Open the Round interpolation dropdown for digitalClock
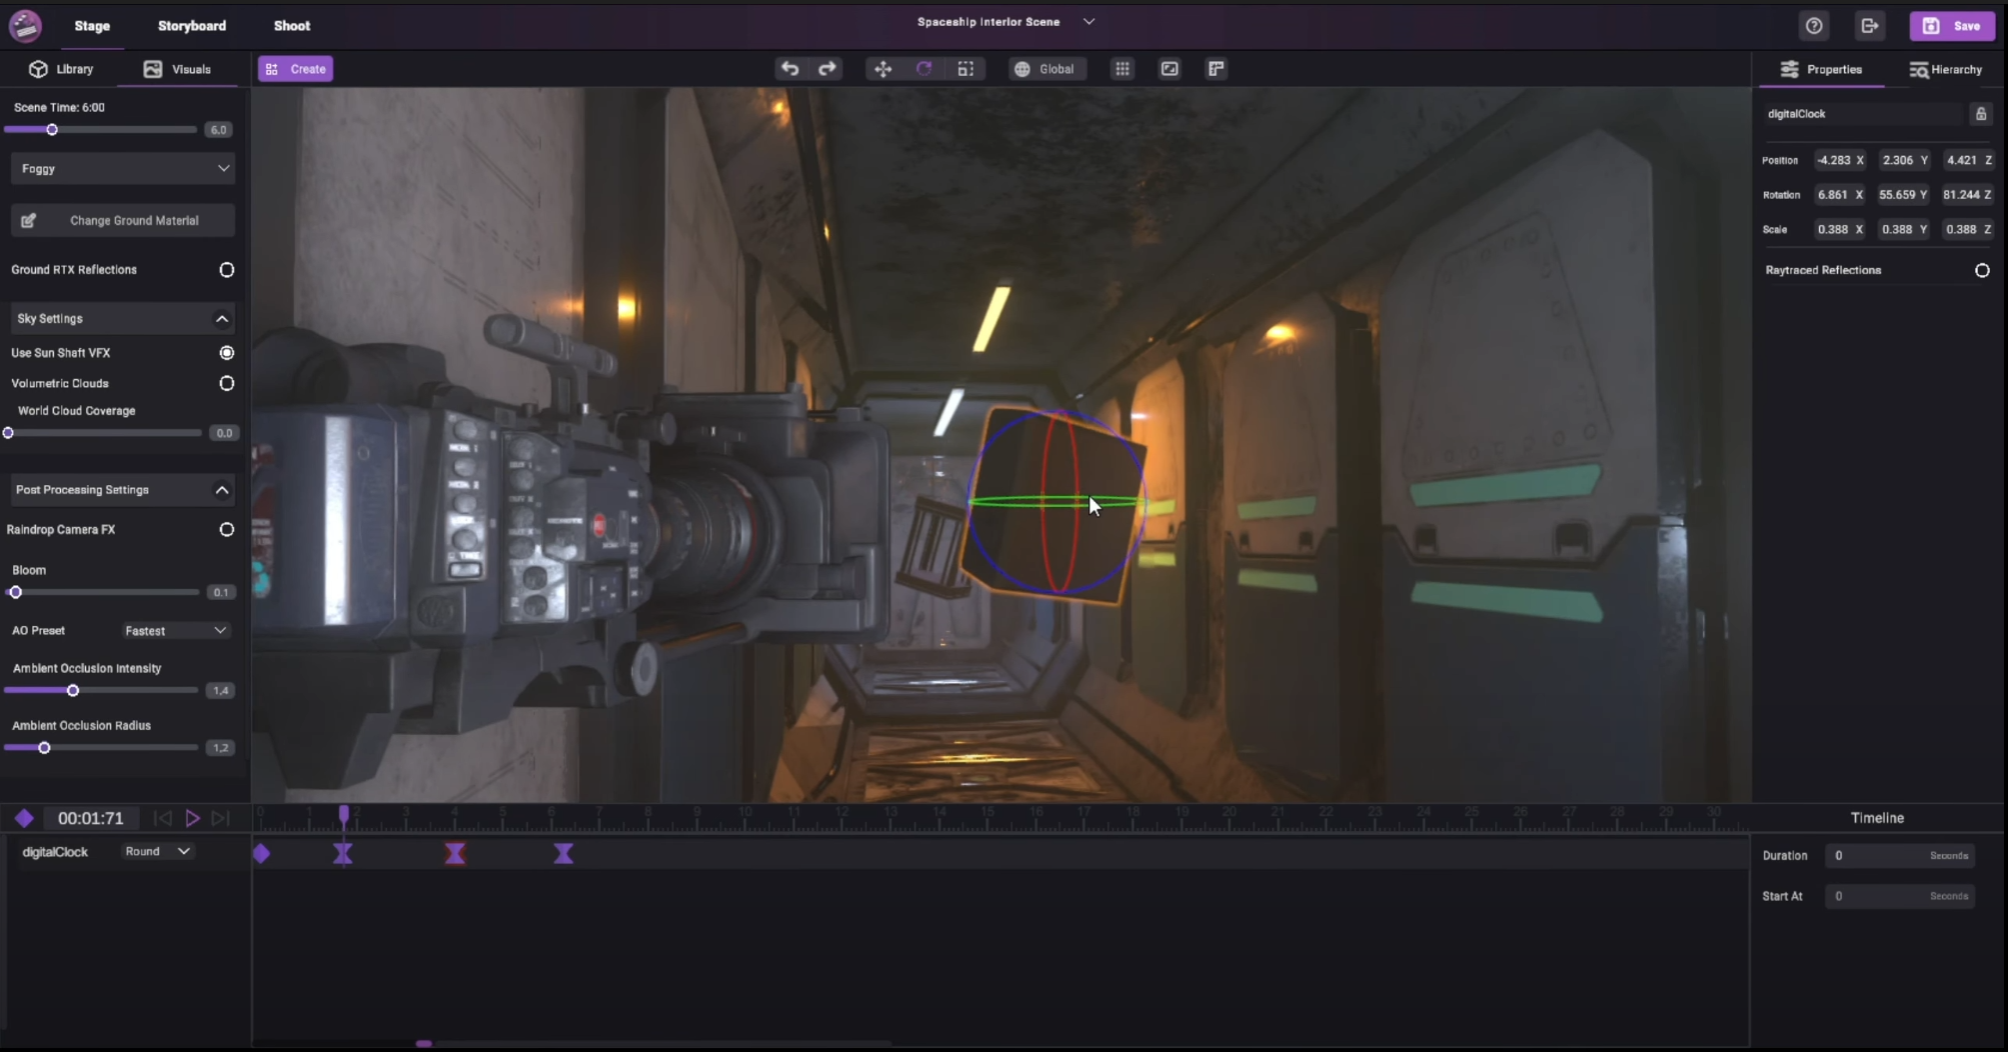 click(x=156, y=851)
